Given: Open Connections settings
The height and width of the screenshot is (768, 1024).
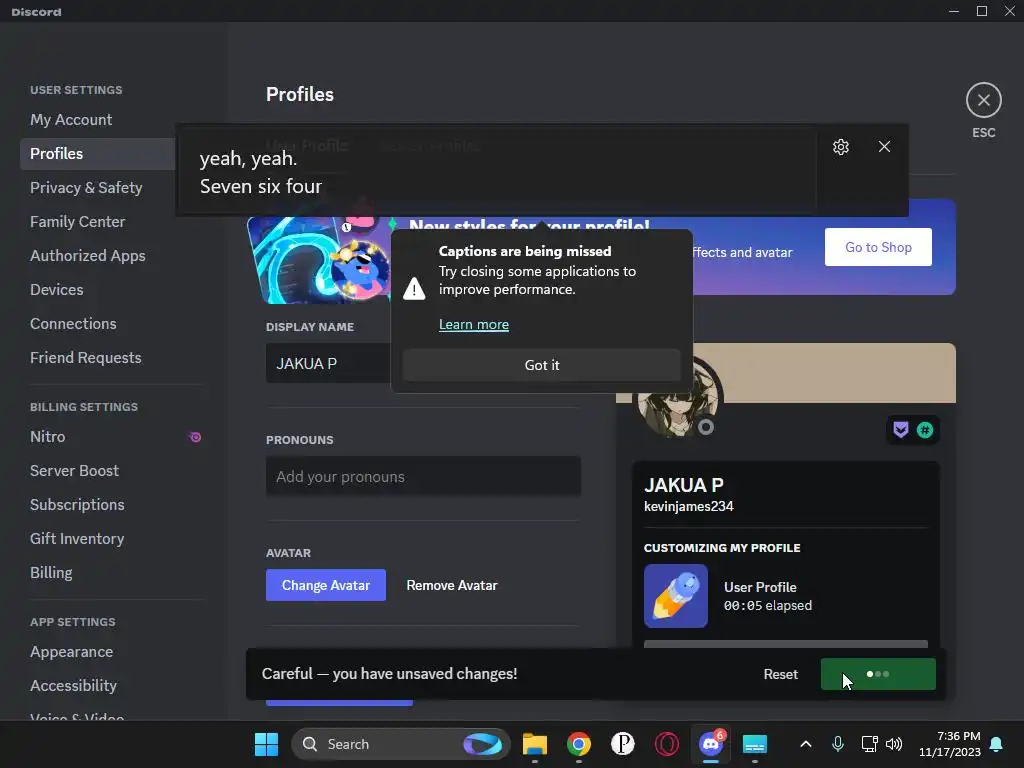Looking at the screenshot, I should 73,323.
